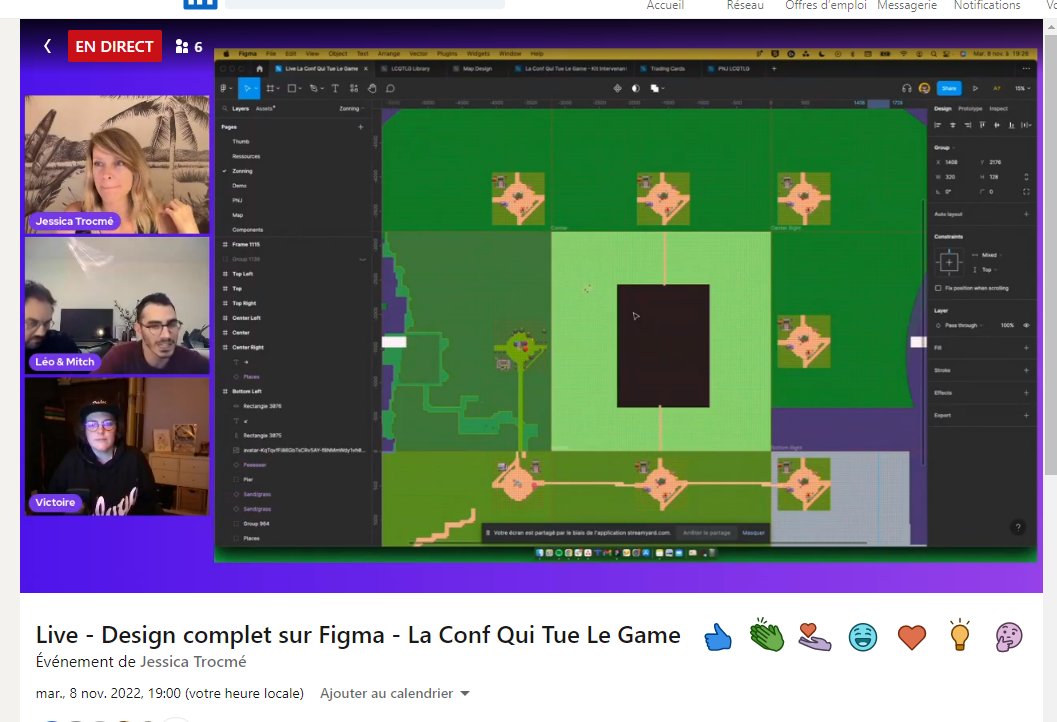Switch to the Prototype tab

(x=970, y=109)
